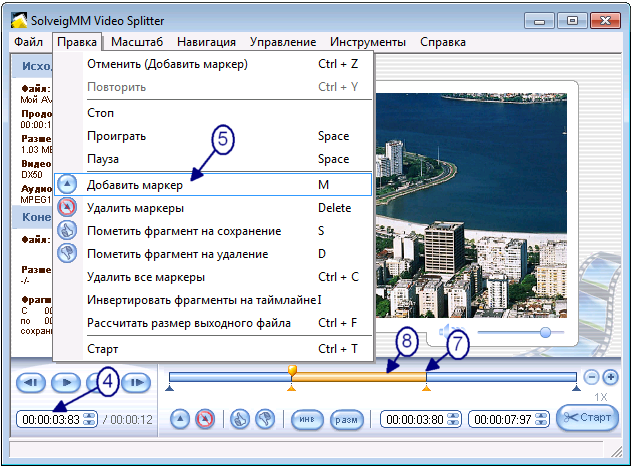Click the delete markers icon in menu
Image resolution: width=633 pixels, height=469 pixels.
pos(67,207)
